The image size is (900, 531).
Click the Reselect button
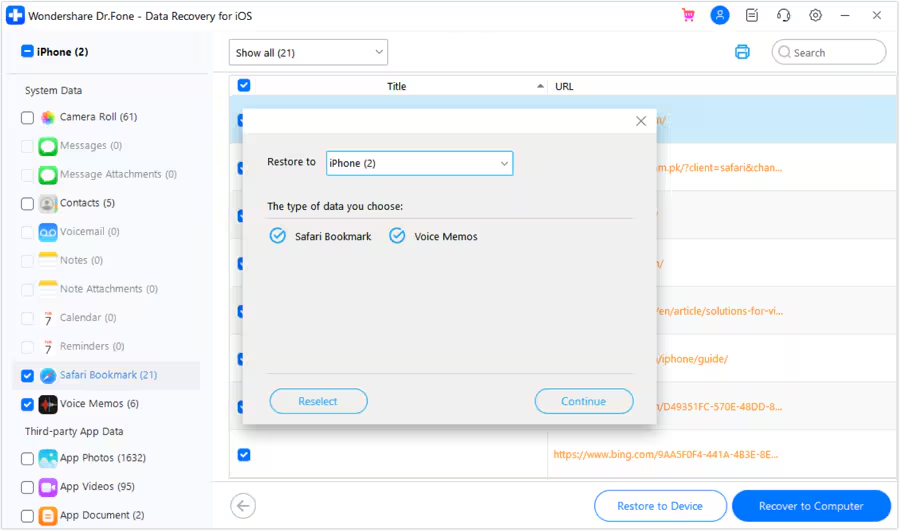tap(318, 401)
